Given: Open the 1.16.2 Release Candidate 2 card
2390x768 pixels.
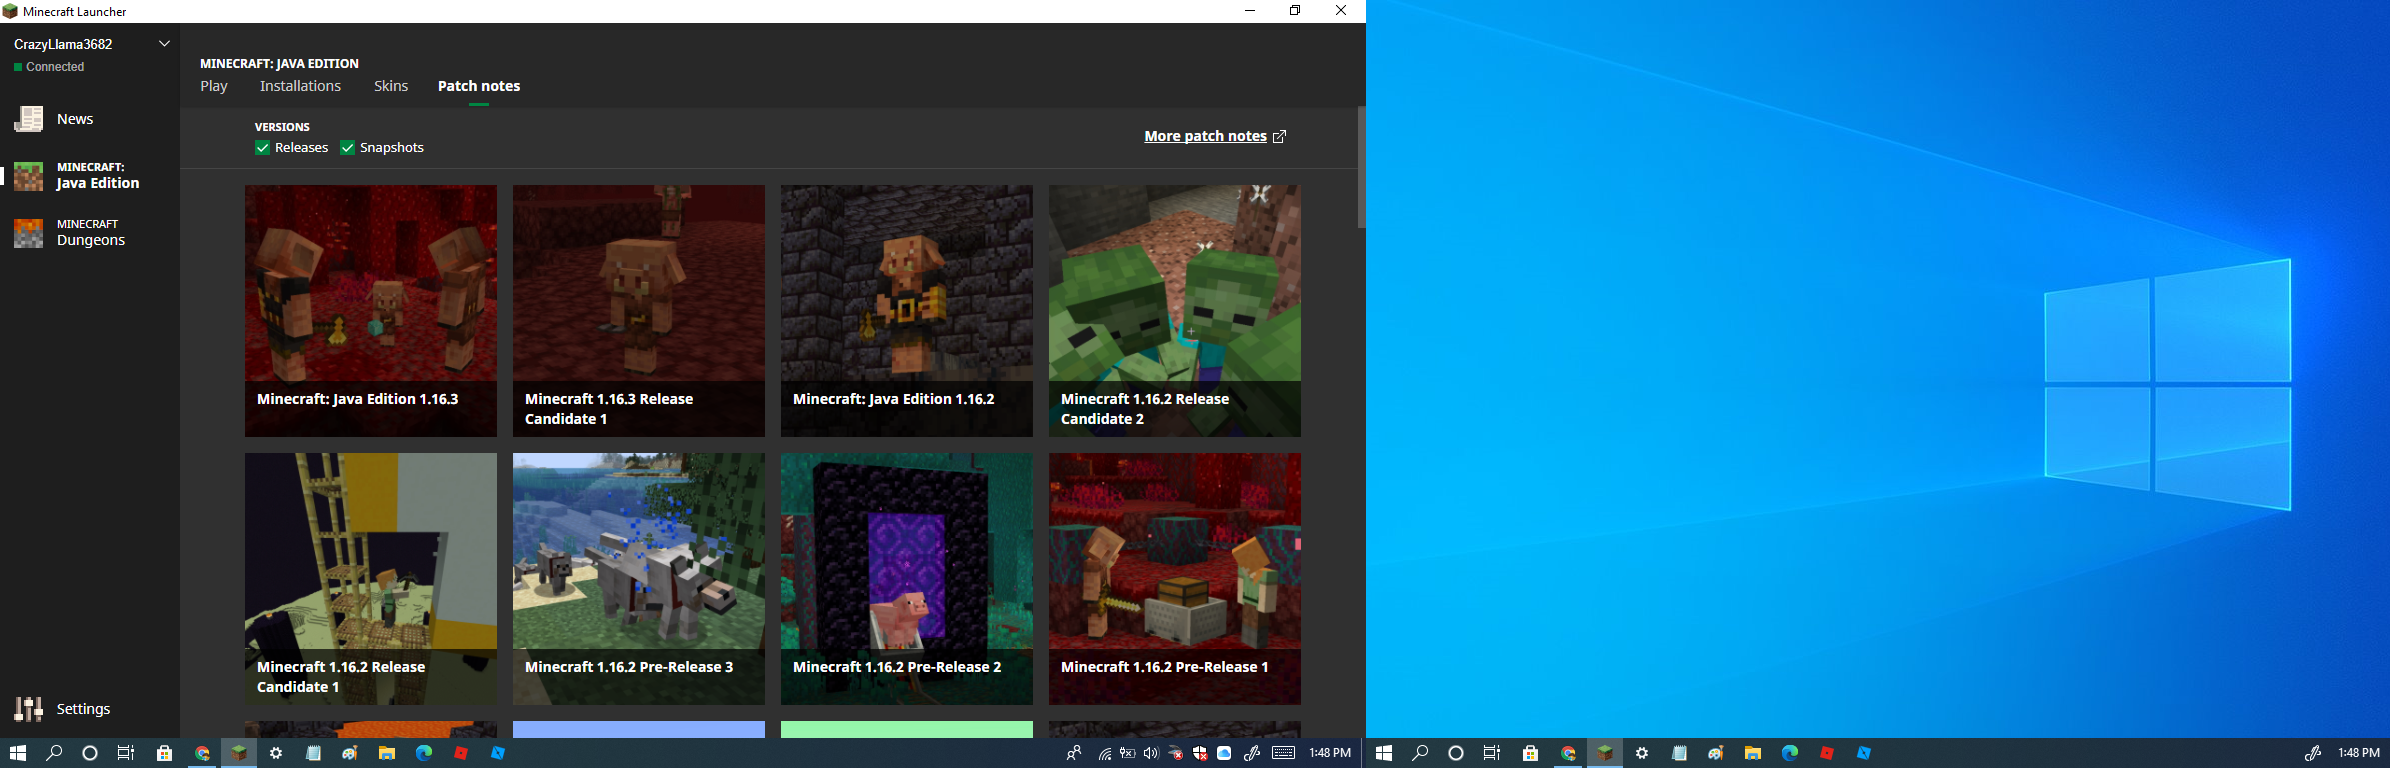Looking at the screenshot, I should click(1174, 310).
